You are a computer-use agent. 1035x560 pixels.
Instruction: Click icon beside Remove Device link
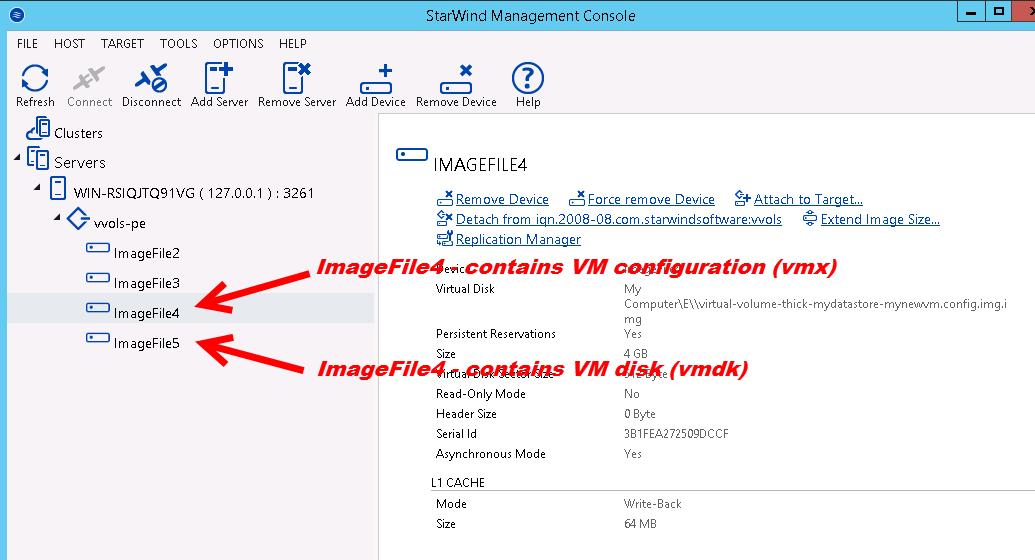tap(445, 198)
